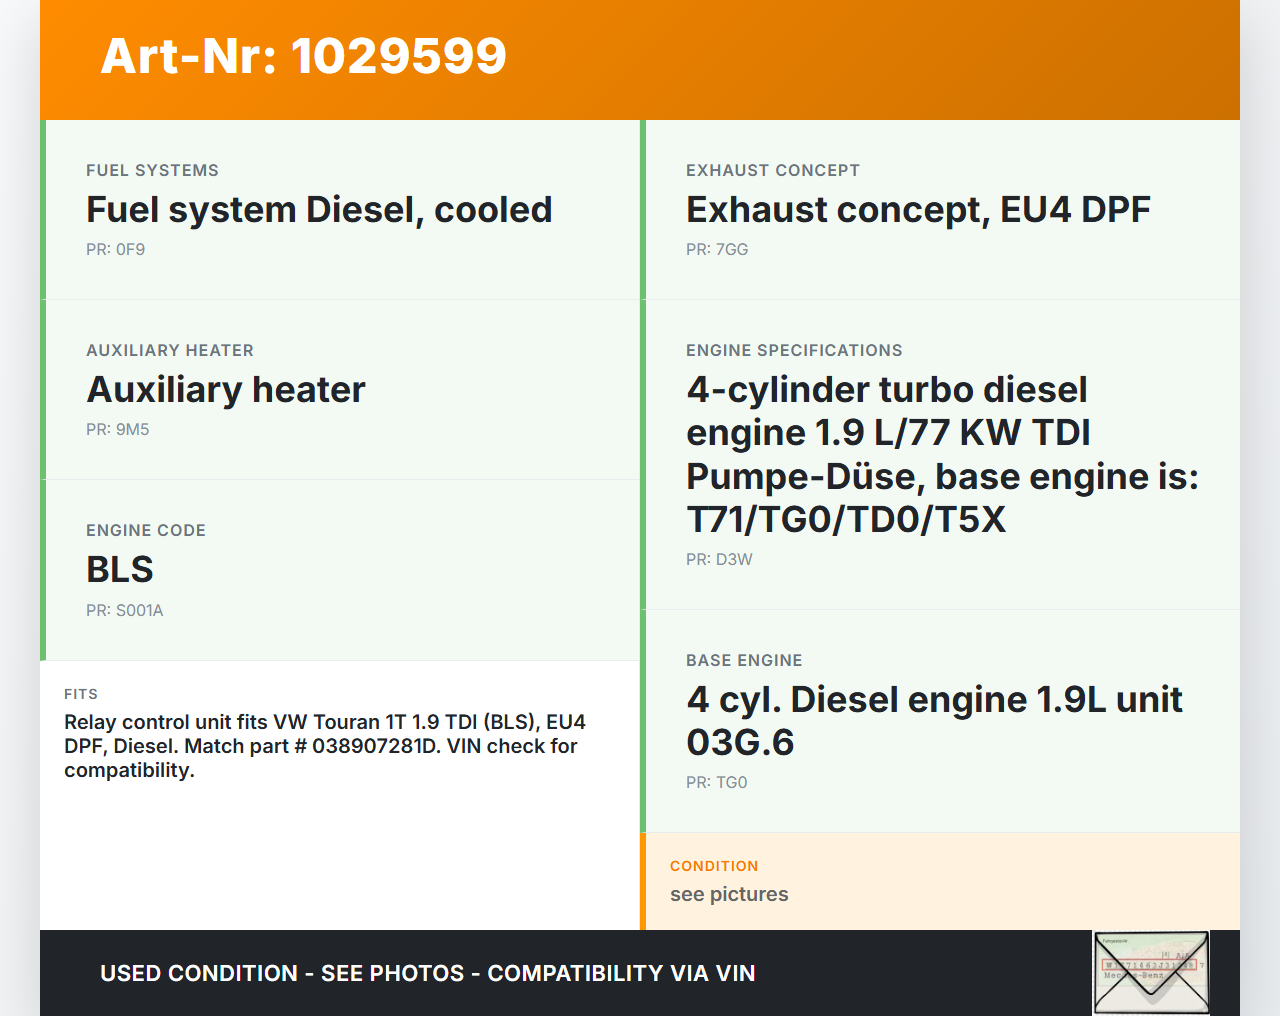Click the 4-cylinder turbo diesel engine description

941,455
